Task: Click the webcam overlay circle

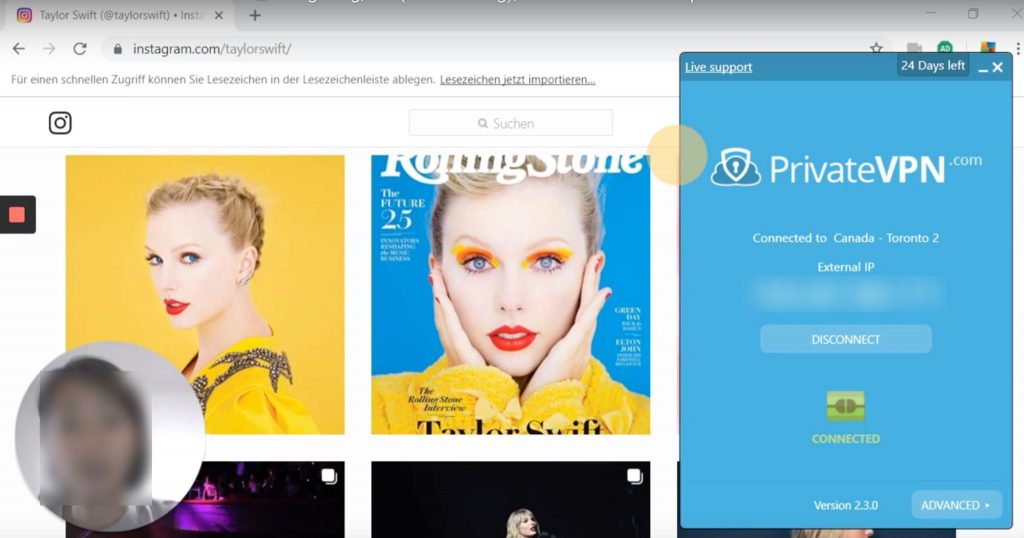Action: point(108,436)
